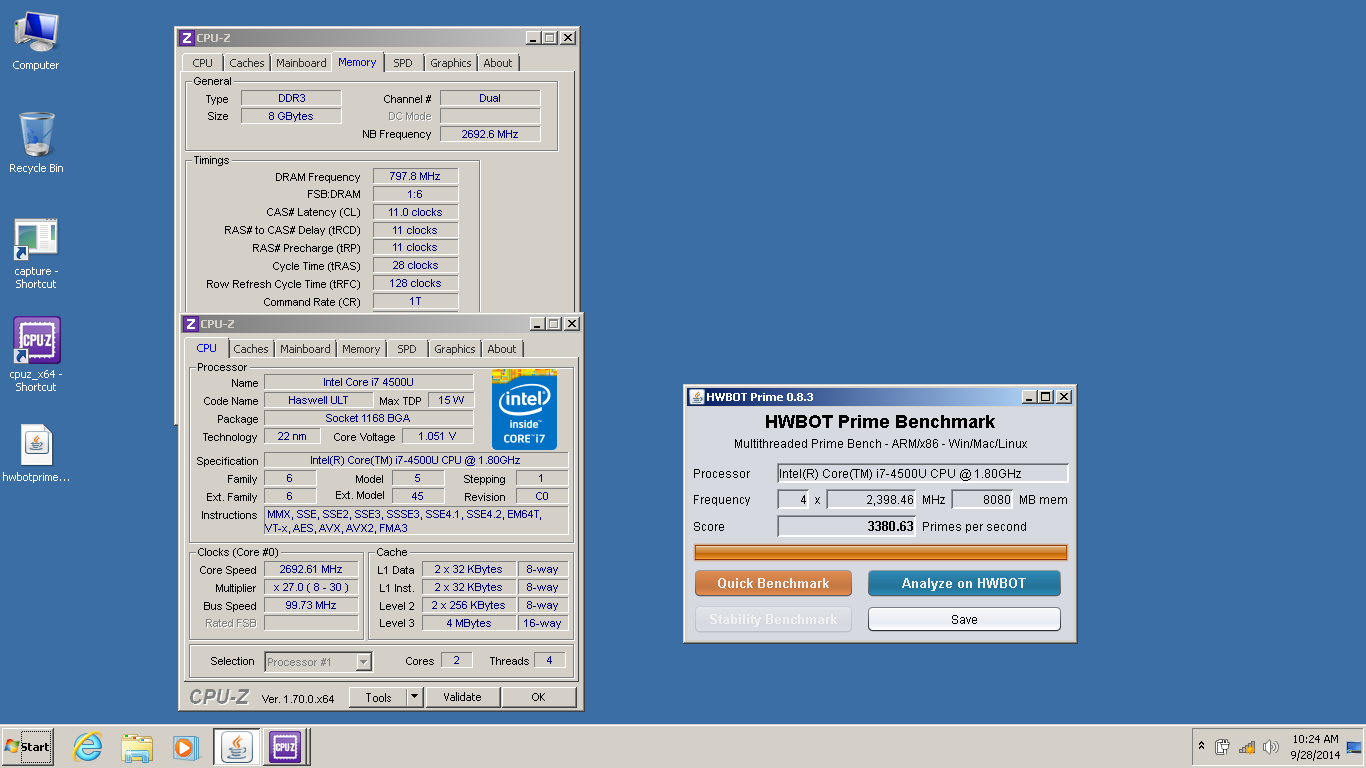
Task: Switch to Mainboard tab in front CPU-Z
Action: [x=305, y=349]
